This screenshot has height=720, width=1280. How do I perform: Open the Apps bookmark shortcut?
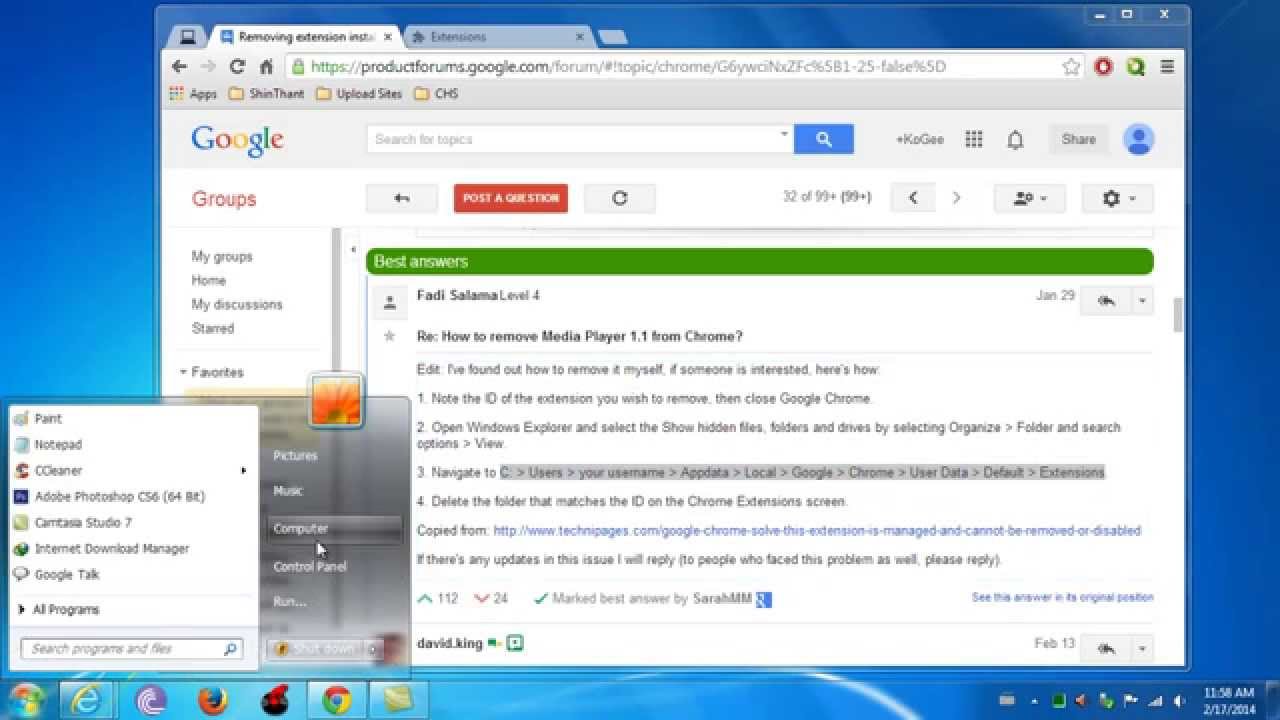click(x=193, y=94)
